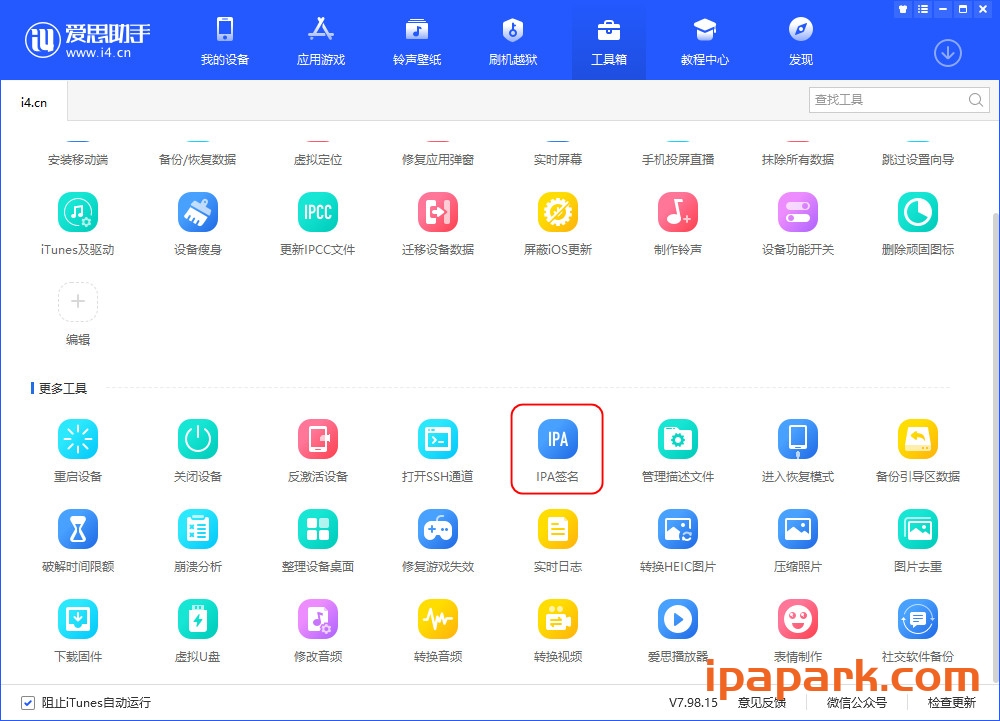Open the 压缩照片 photo compression tool

798,528
